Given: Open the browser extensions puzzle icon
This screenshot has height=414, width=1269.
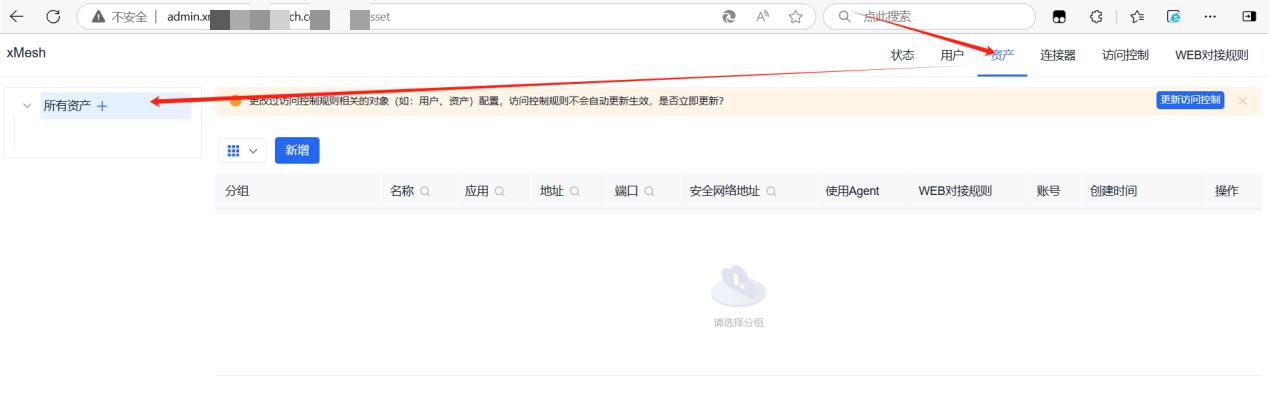Looking at the screenshot, I should point(1096,17).
